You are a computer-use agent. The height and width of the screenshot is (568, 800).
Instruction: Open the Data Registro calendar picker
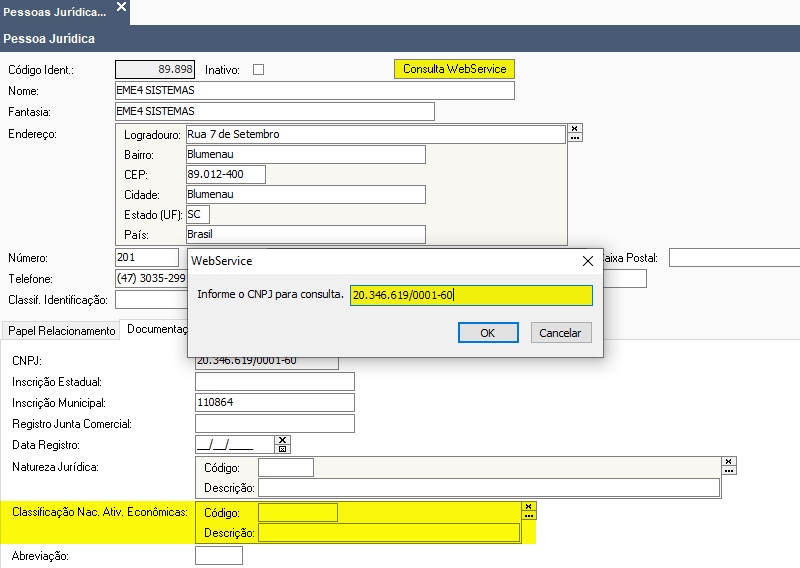pyautogui.click(x=283, y=449)
